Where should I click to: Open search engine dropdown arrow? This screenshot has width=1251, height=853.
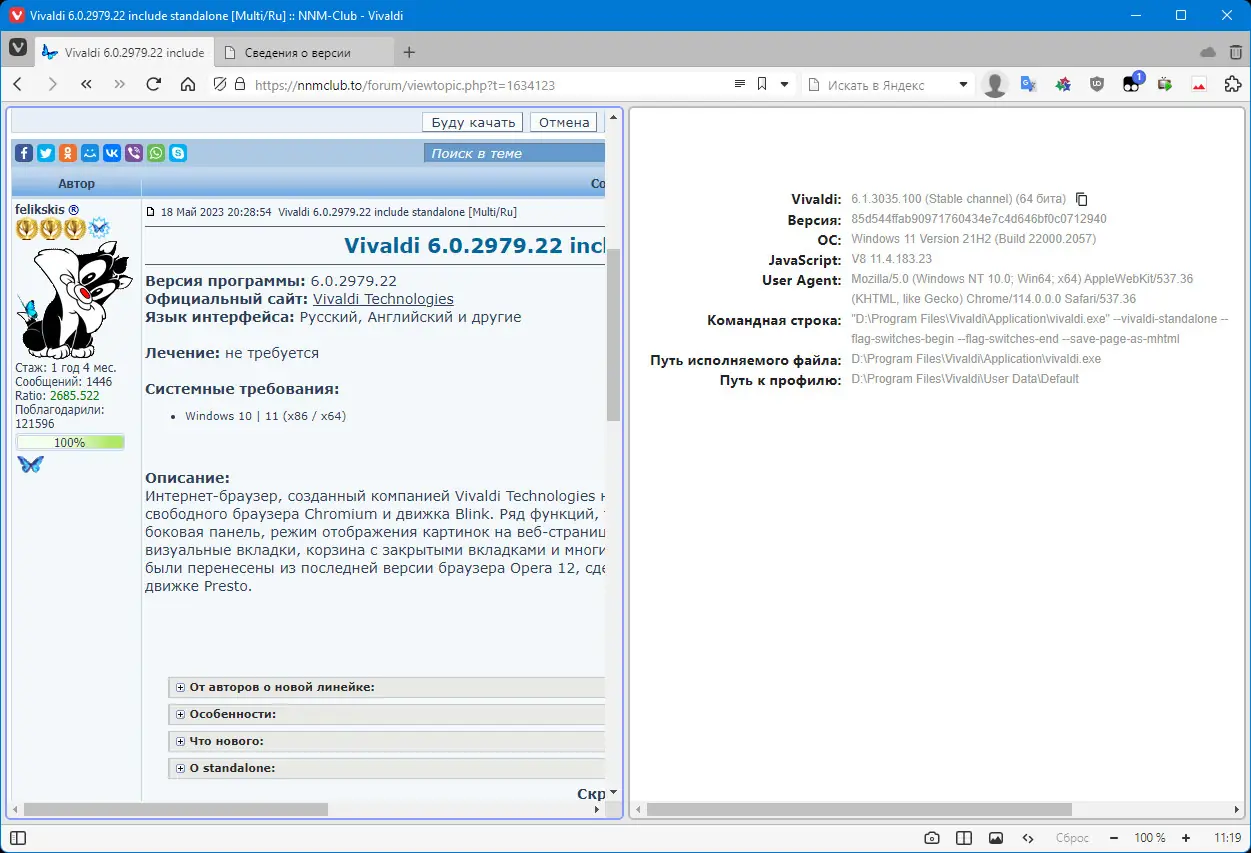(x=964, y=85)
